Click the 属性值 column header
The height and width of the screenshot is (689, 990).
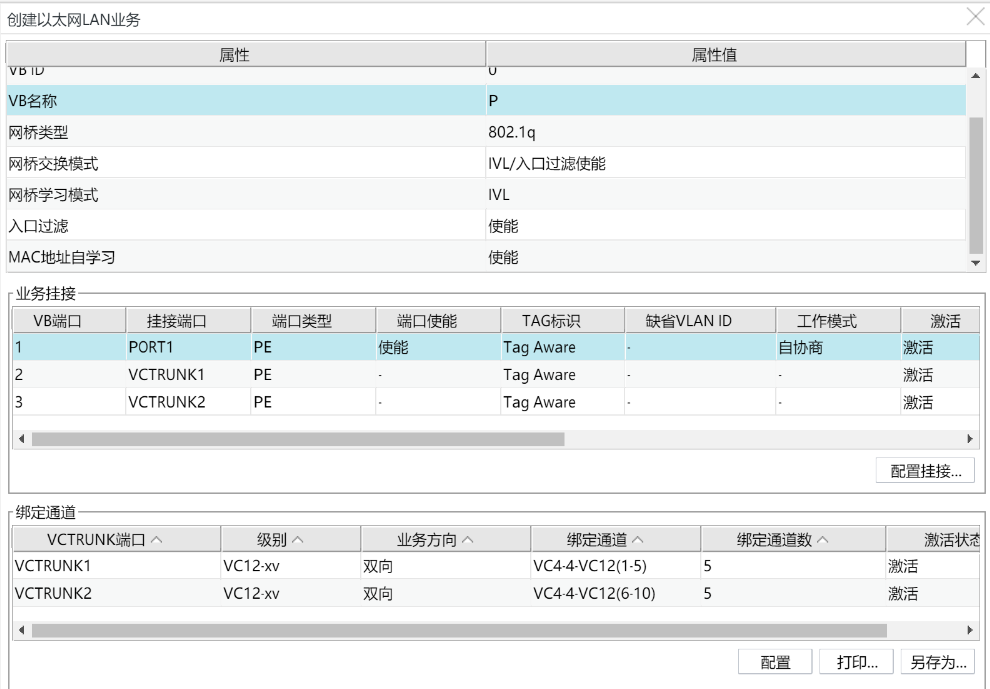coord(726,53)
